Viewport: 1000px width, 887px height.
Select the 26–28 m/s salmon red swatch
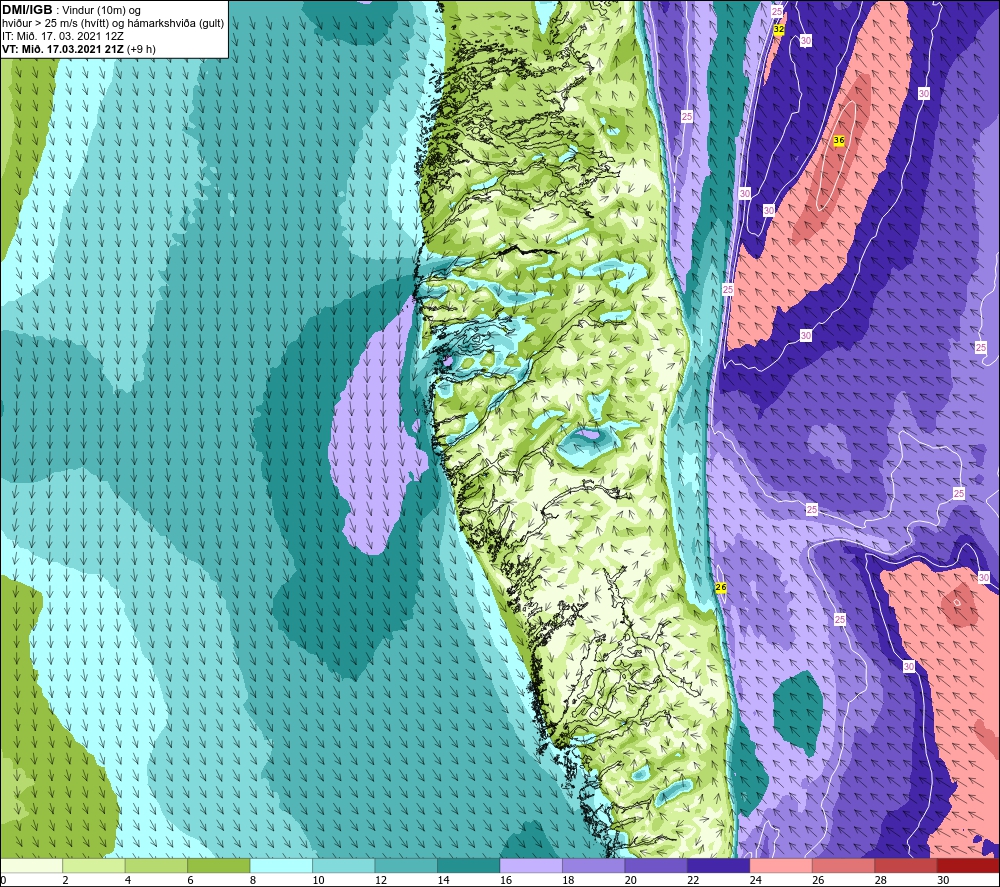pos(844,866)
